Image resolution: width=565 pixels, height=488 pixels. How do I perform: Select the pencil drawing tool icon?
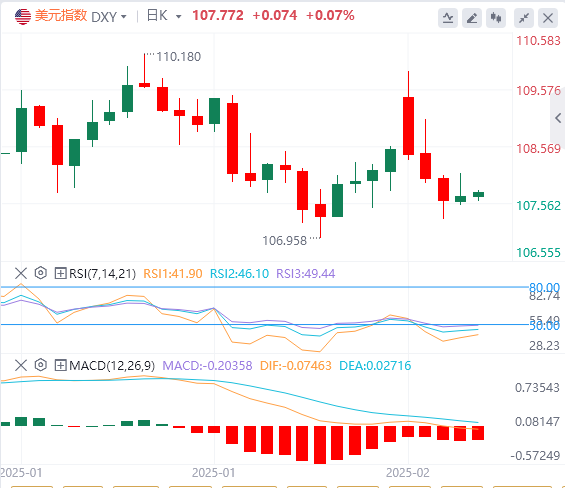(x=472, y=18)
